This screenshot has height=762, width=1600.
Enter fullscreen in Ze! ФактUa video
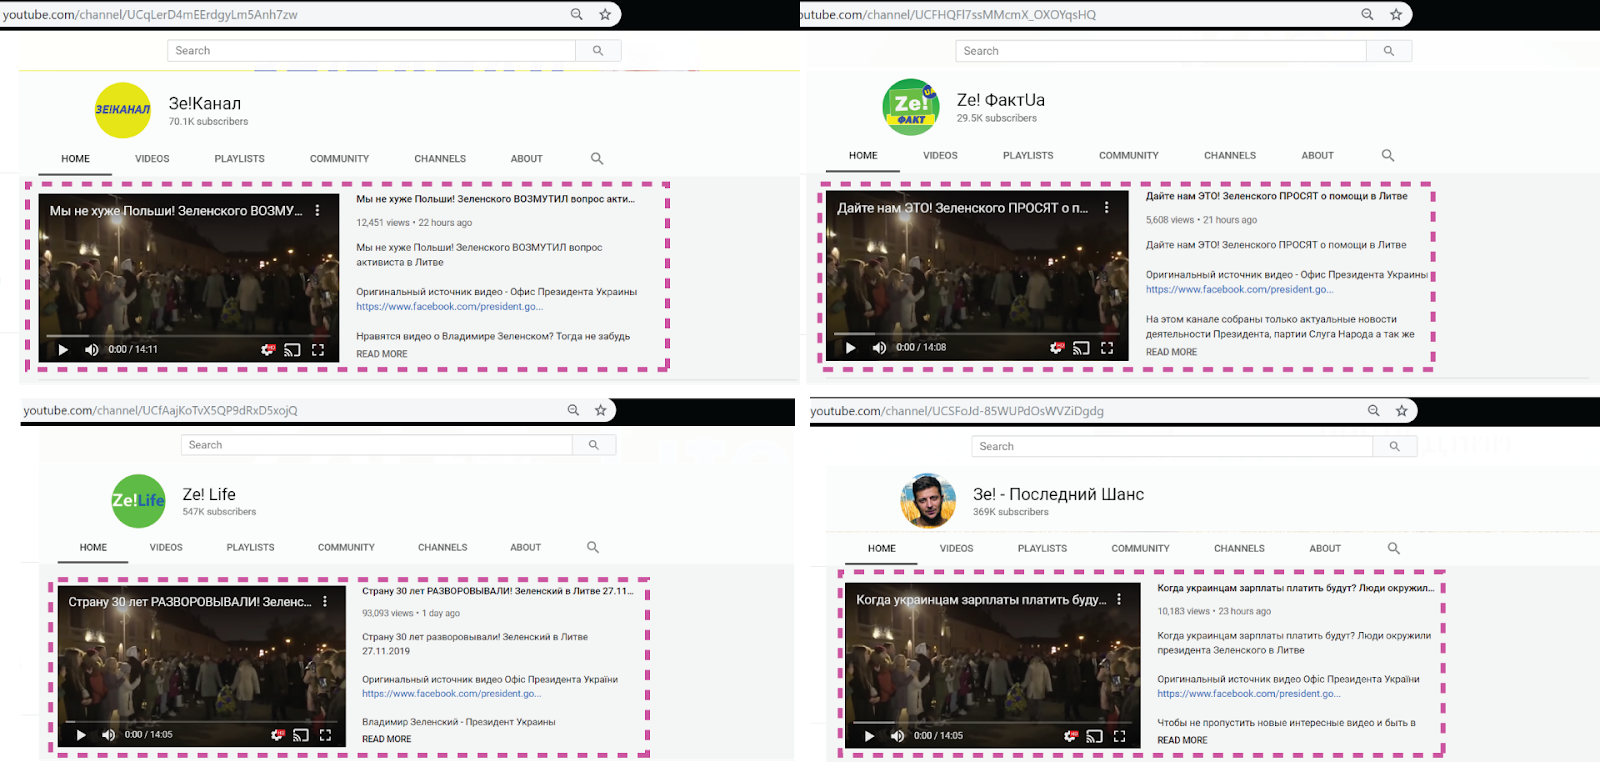click(1107, 348)
